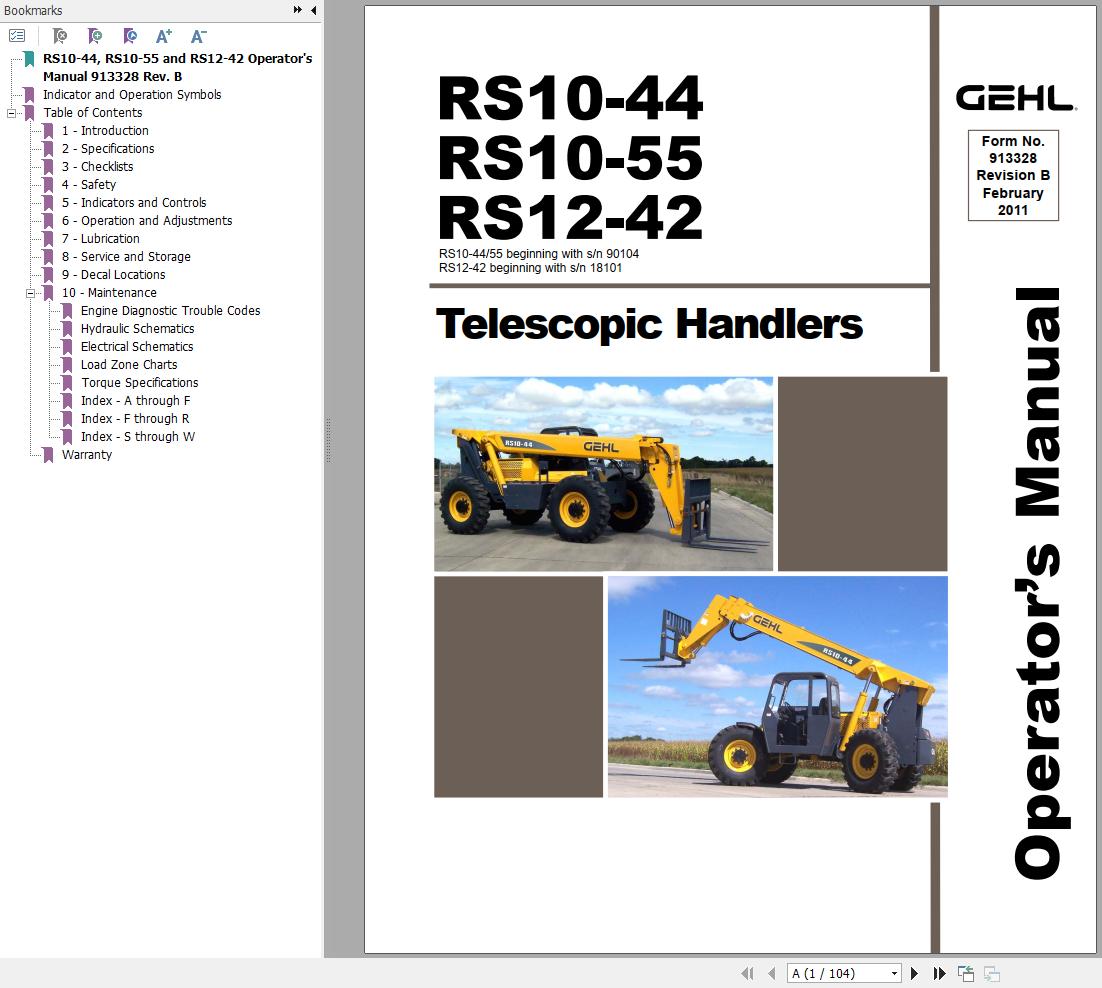Click the bookmark icon beside Electrical Schematics

pyautogui.click(x=67, y=347)
